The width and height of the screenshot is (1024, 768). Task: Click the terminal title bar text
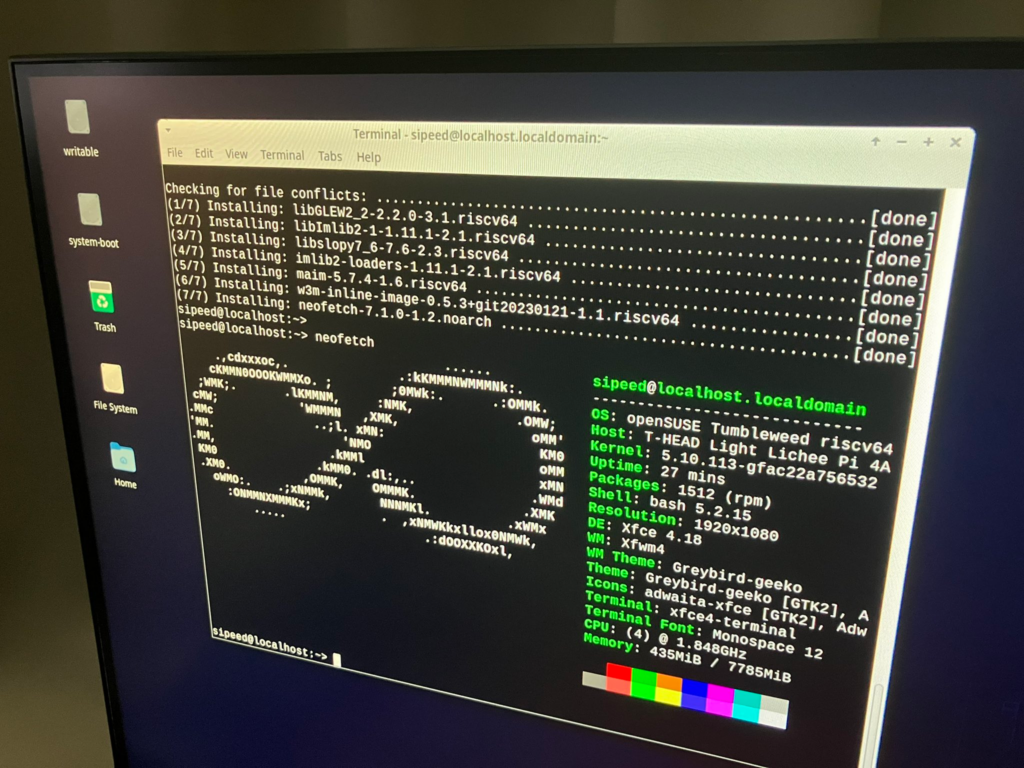click(x=481, y=136)
